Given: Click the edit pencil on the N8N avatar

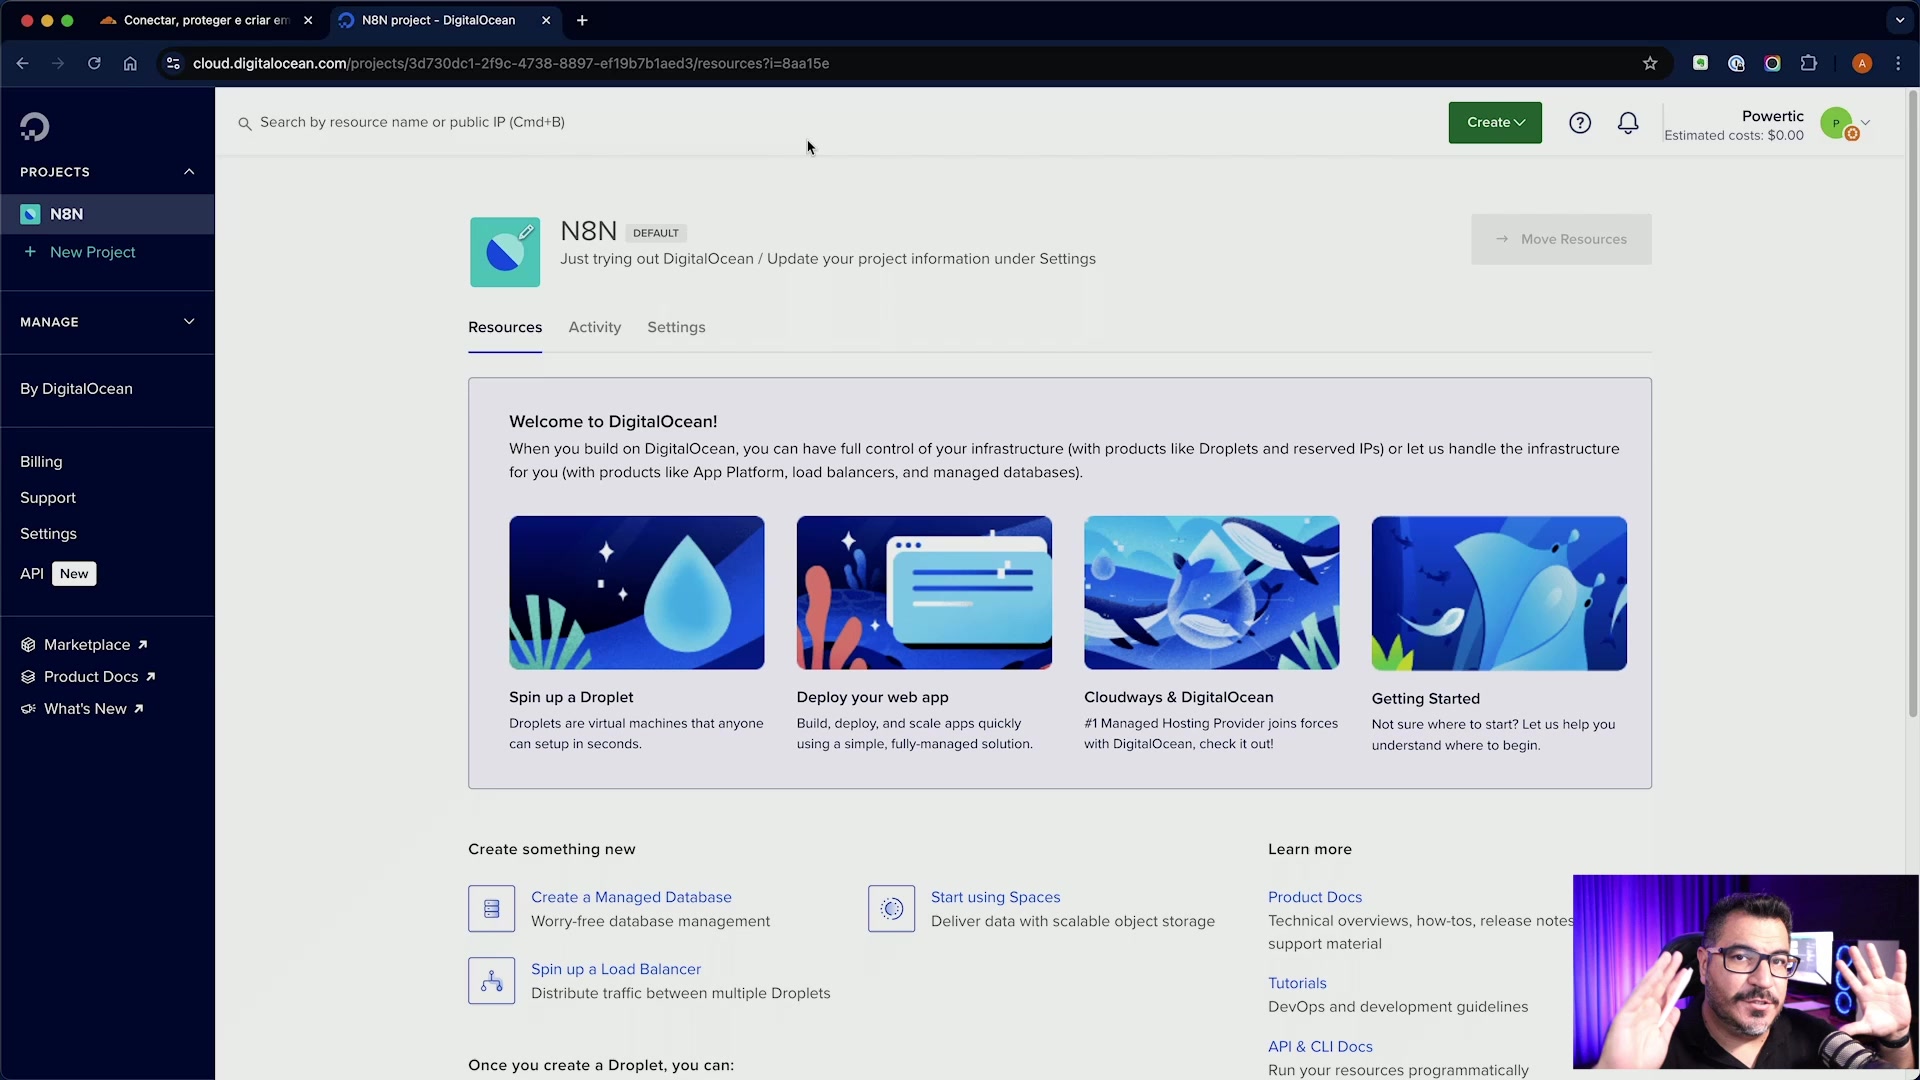Looking at the screenshot, I should [525, 231].
